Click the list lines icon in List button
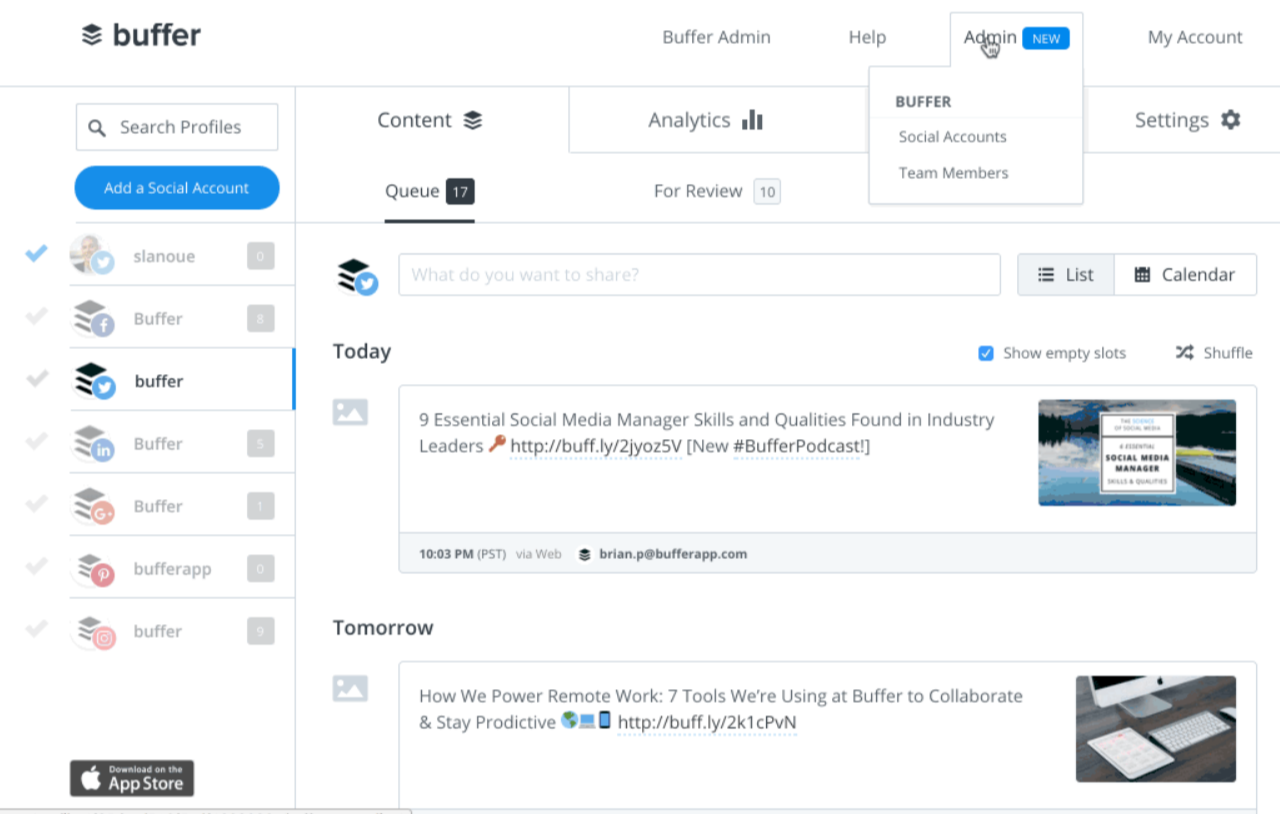This screenshot has width=1280, height=814. (x=1046, y=275)
